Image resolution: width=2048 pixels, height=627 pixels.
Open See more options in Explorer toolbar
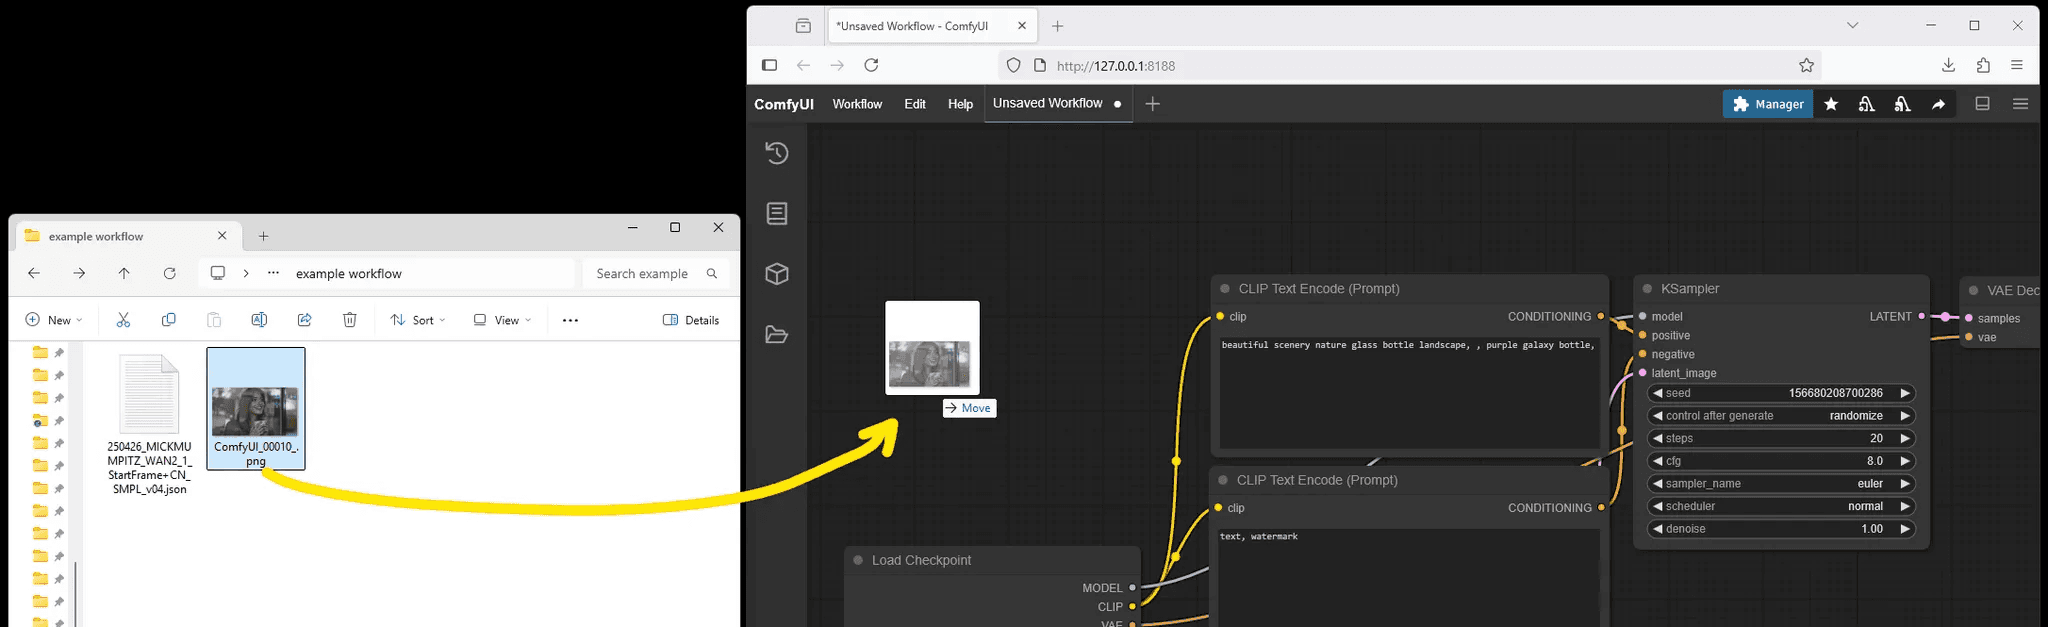tap(570, 320)
